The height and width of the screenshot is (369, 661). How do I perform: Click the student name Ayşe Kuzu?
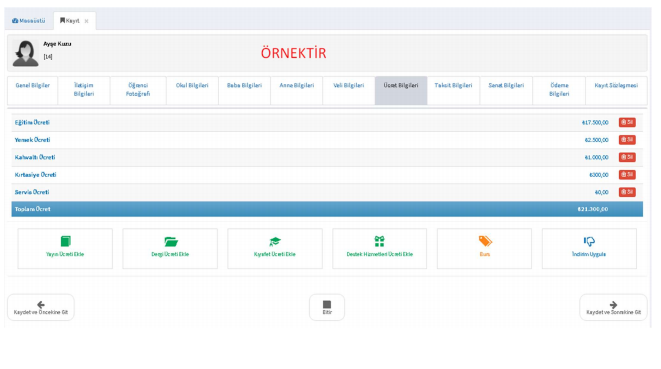(x=57, y=44)
